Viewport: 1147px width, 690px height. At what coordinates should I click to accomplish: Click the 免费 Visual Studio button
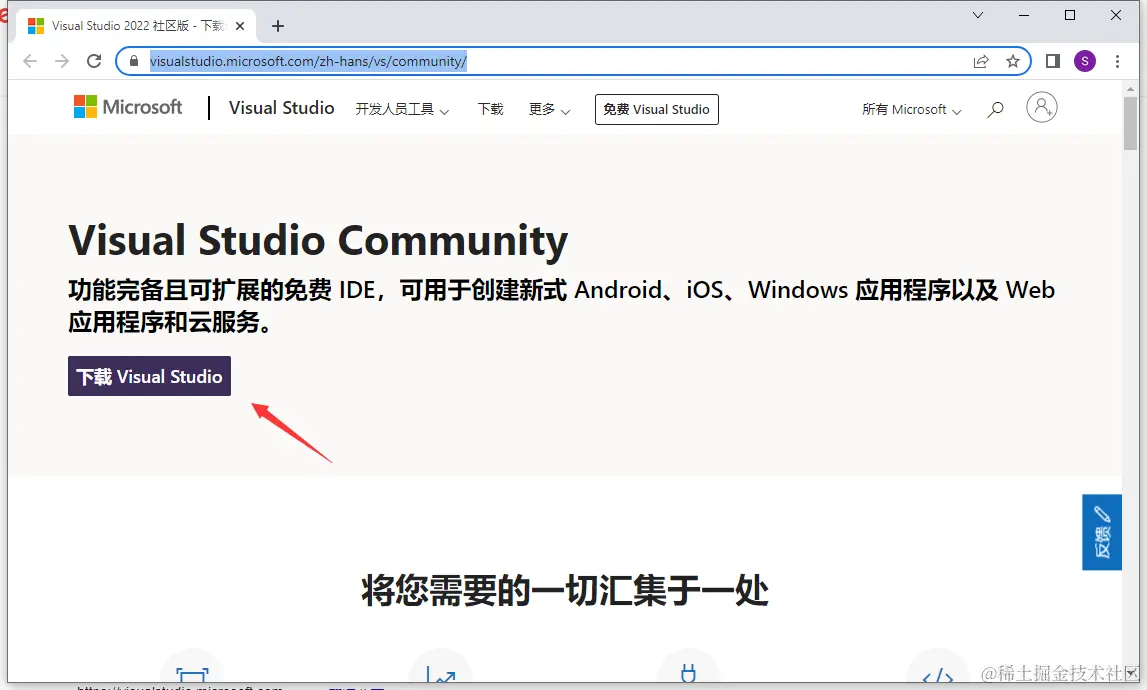(x=657, y=109)
